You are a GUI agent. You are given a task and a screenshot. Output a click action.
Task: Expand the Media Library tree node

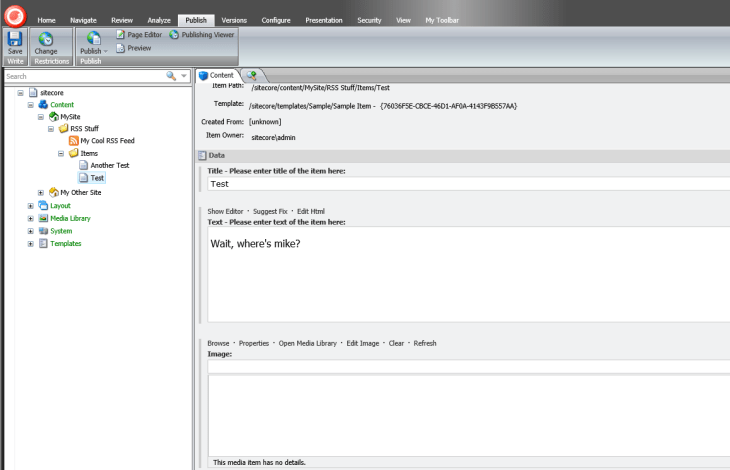[30, 218]
